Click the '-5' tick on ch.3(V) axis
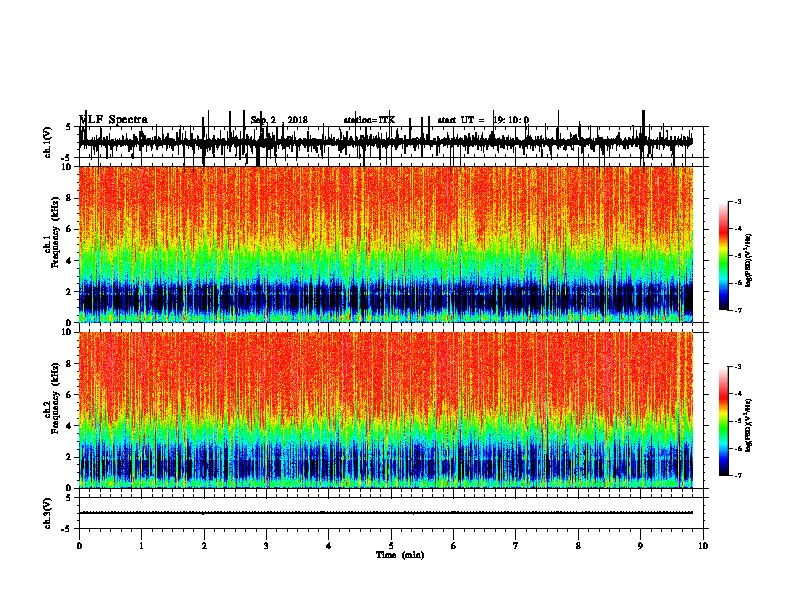Viewport: 792px width, 612px height. (67, 529)
